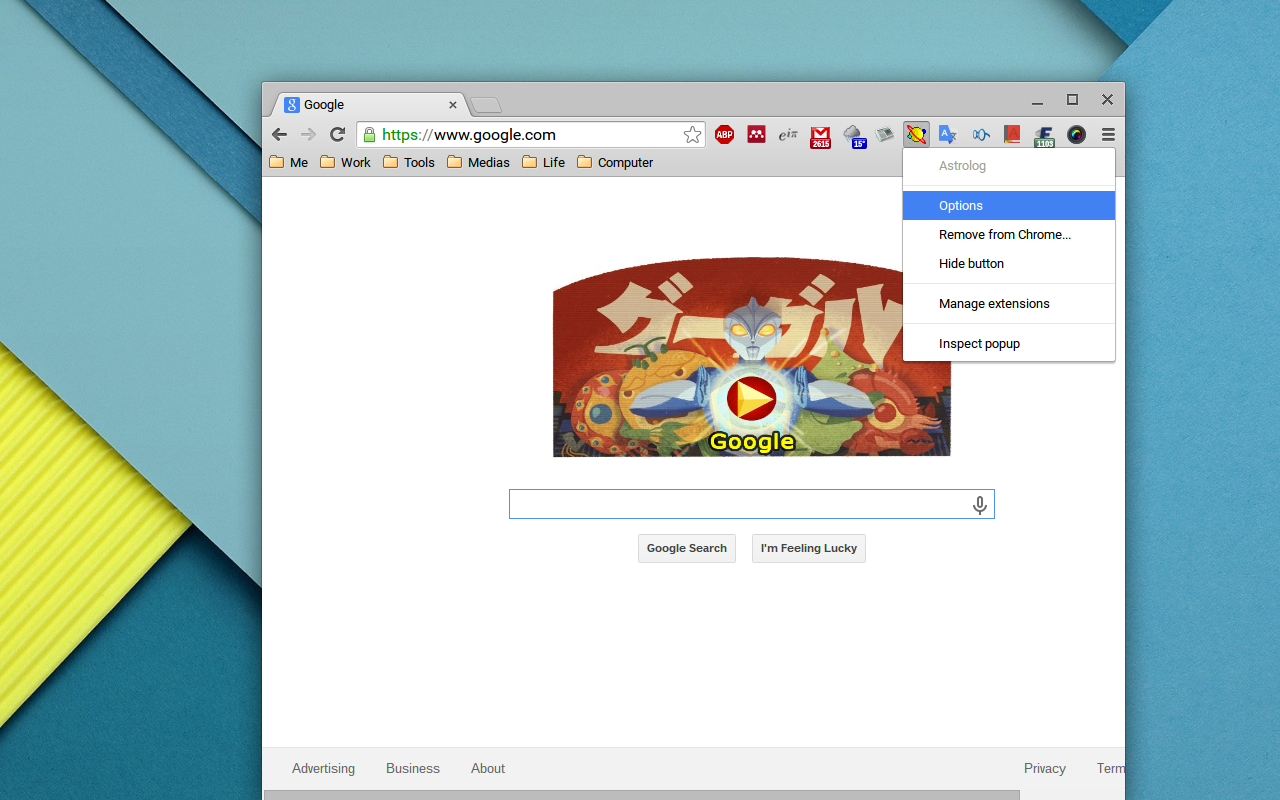Open the Privacy footer link

[1045, 768]
